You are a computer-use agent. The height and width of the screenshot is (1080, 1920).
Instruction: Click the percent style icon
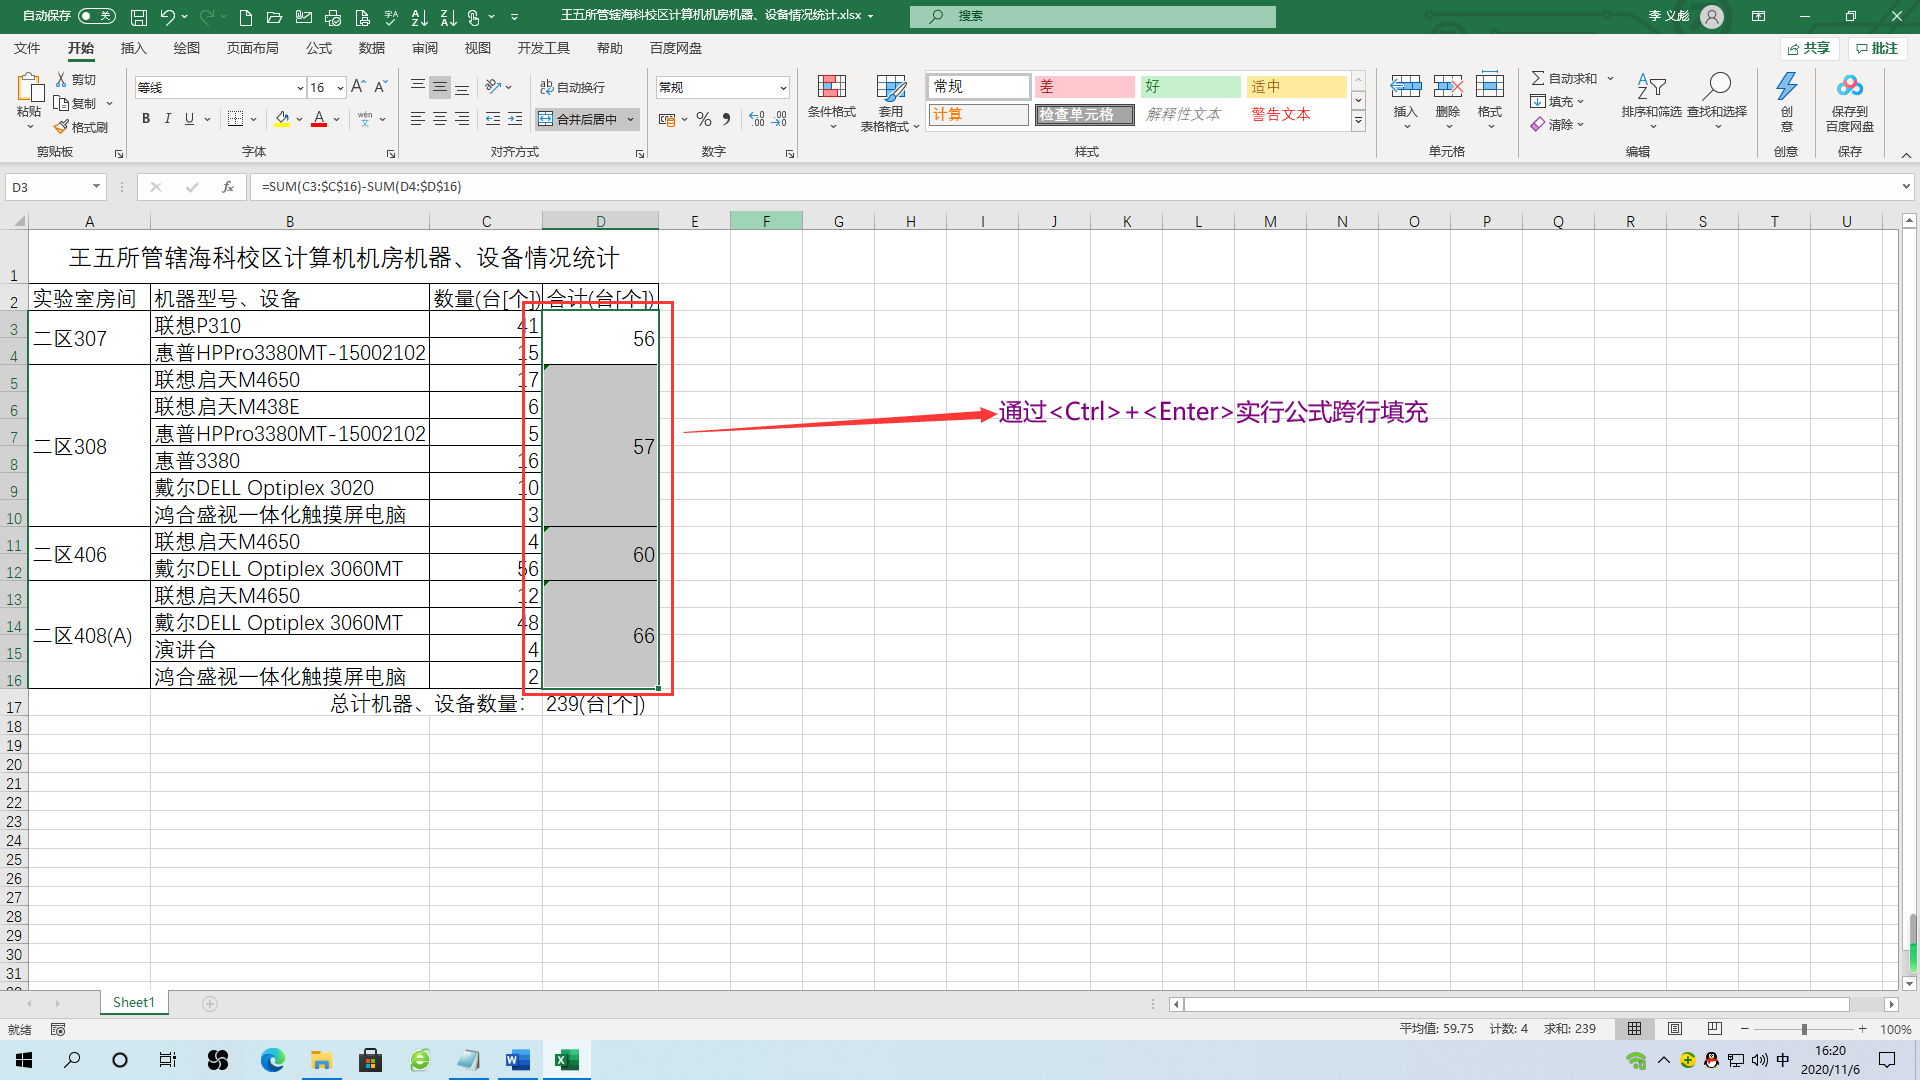(x=704, y=119)
